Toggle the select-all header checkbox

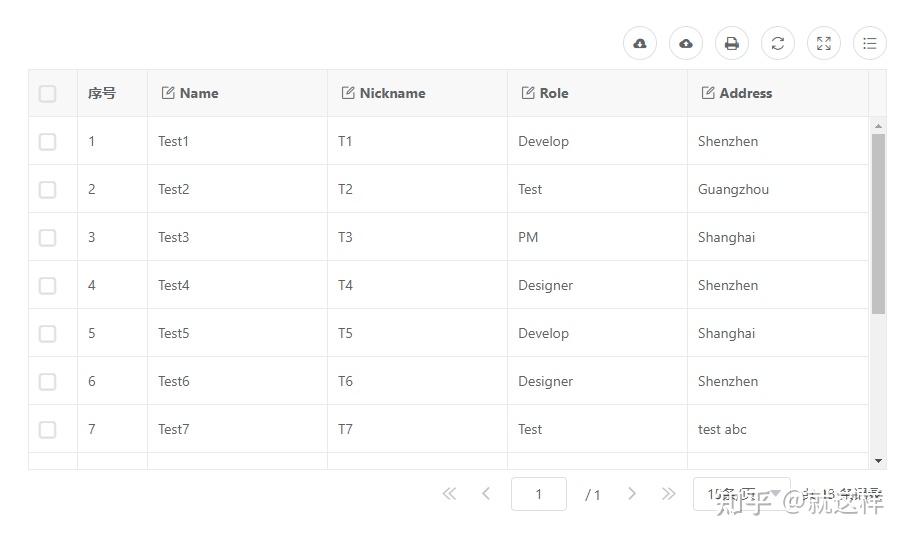48,94
